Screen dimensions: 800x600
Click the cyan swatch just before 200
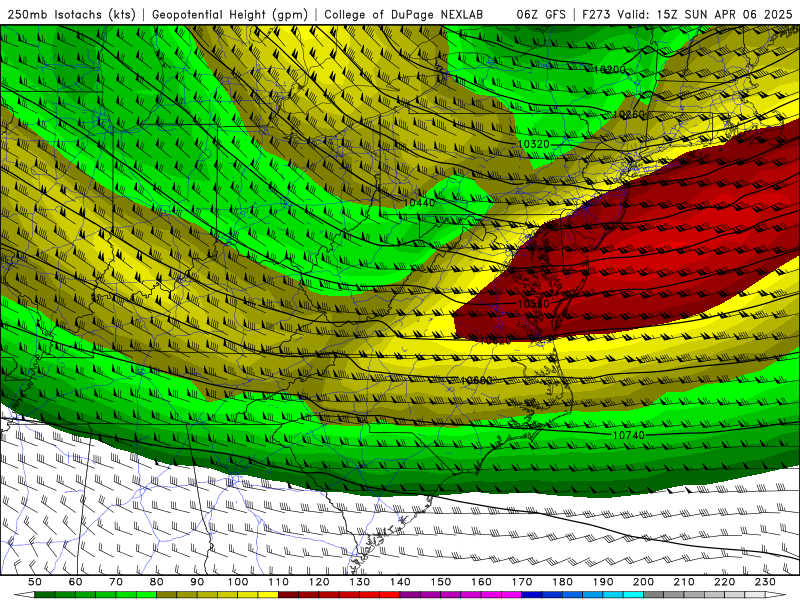point(633,595)
